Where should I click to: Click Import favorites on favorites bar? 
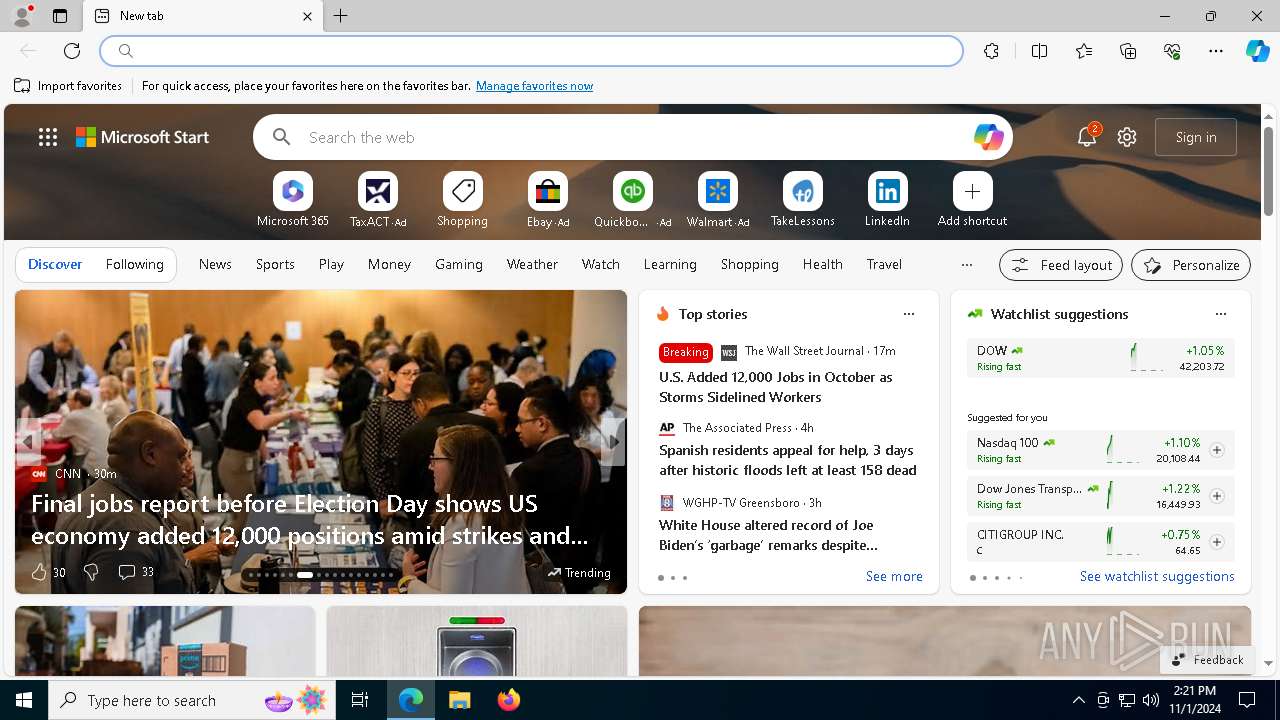(68, 86)
